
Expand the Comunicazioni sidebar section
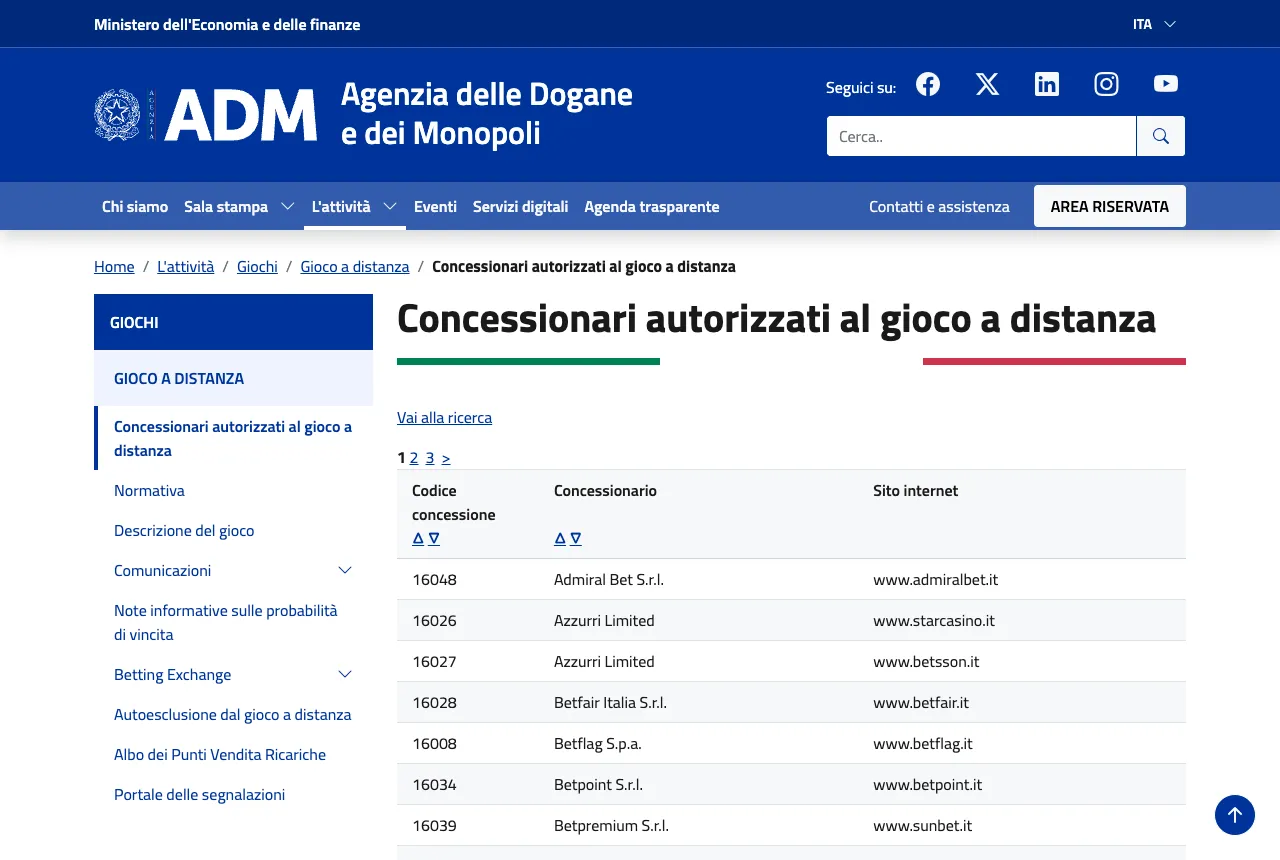345,570
